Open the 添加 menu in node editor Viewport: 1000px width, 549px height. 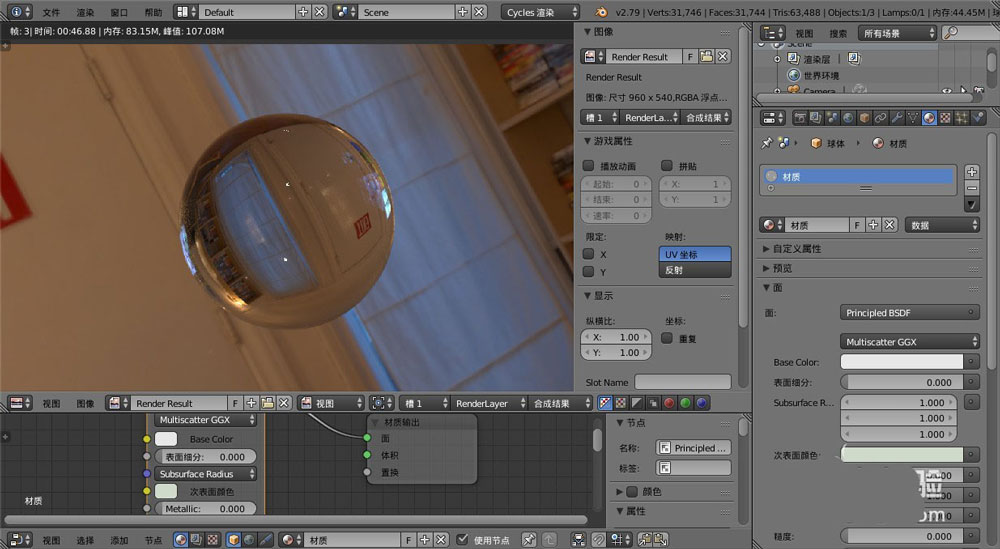tap(119, 540)
